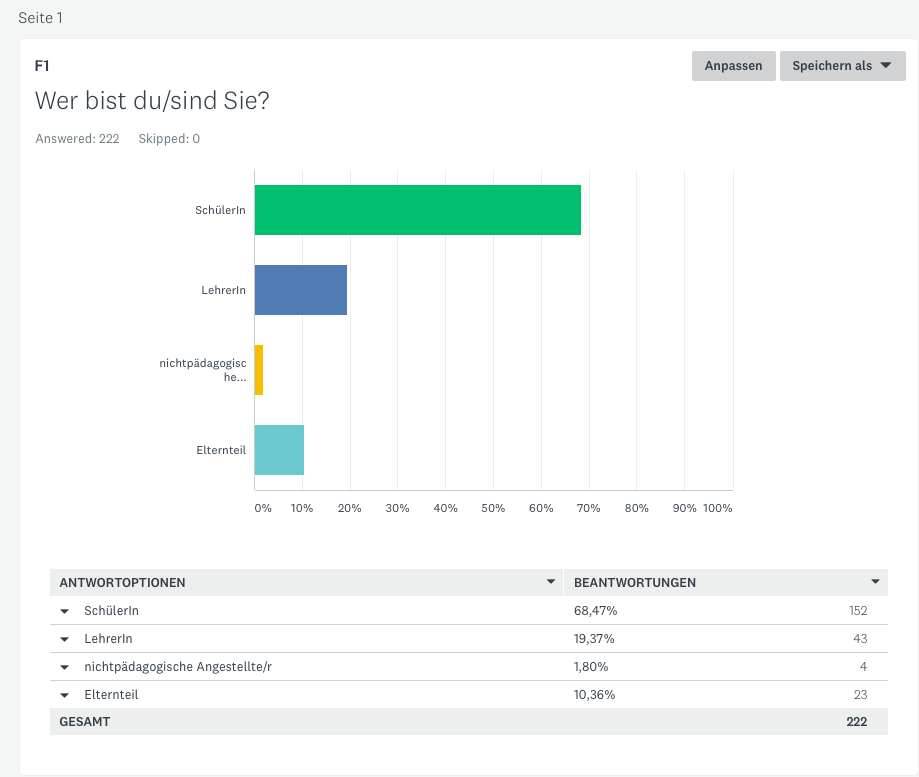The height and width of the screenshot is (777, 919).
Task: Click the 'Skipped: 0' text
Action: (169, 139)
